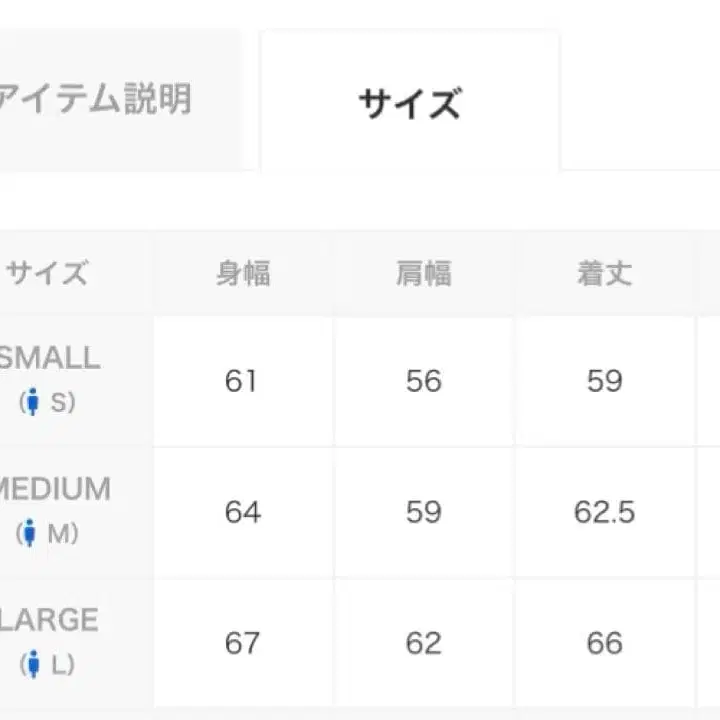The image size is (720, 720).
Task: Click the 身幅 column header
Action: point(243,273)
